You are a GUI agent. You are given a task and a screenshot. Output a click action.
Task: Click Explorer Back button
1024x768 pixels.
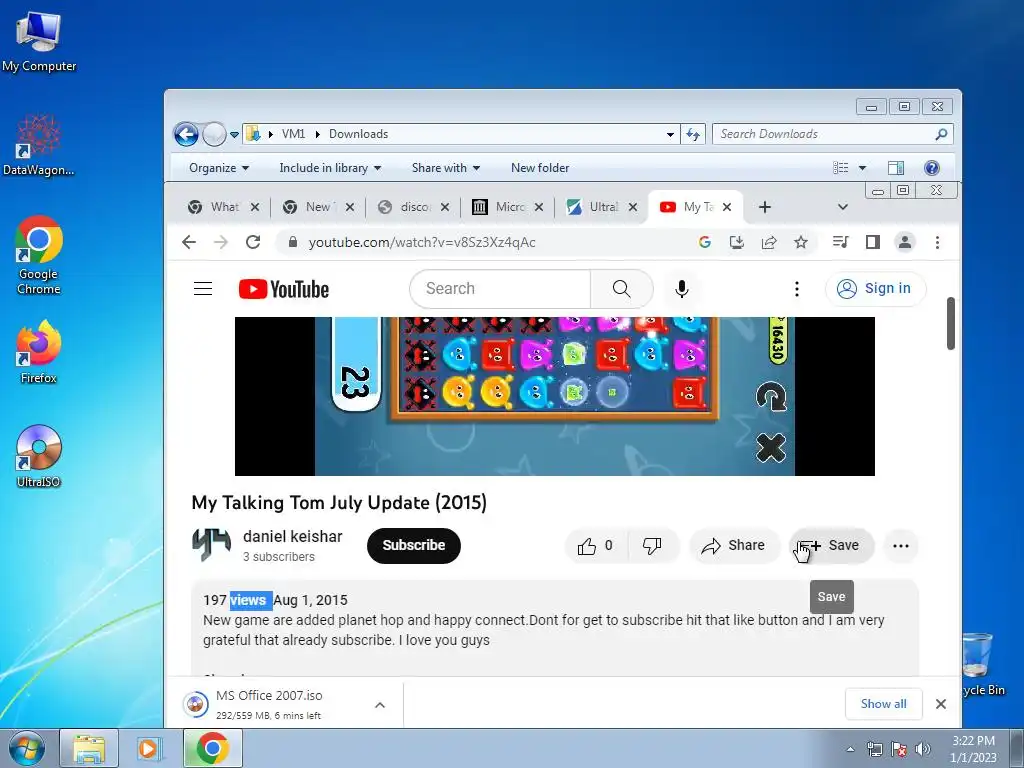tap(186, 135)
